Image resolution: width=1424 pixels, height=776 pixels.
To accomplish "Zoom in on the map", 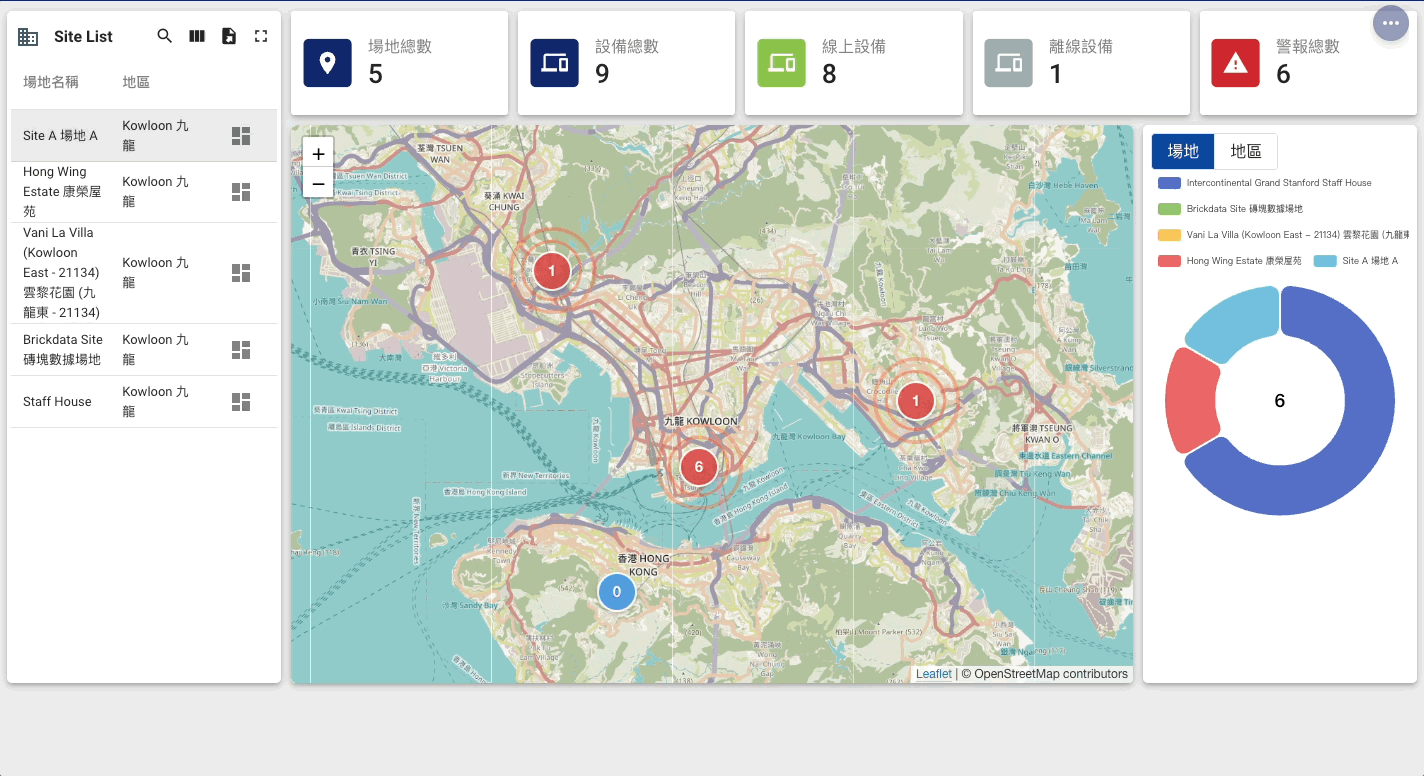I will 317,153.
